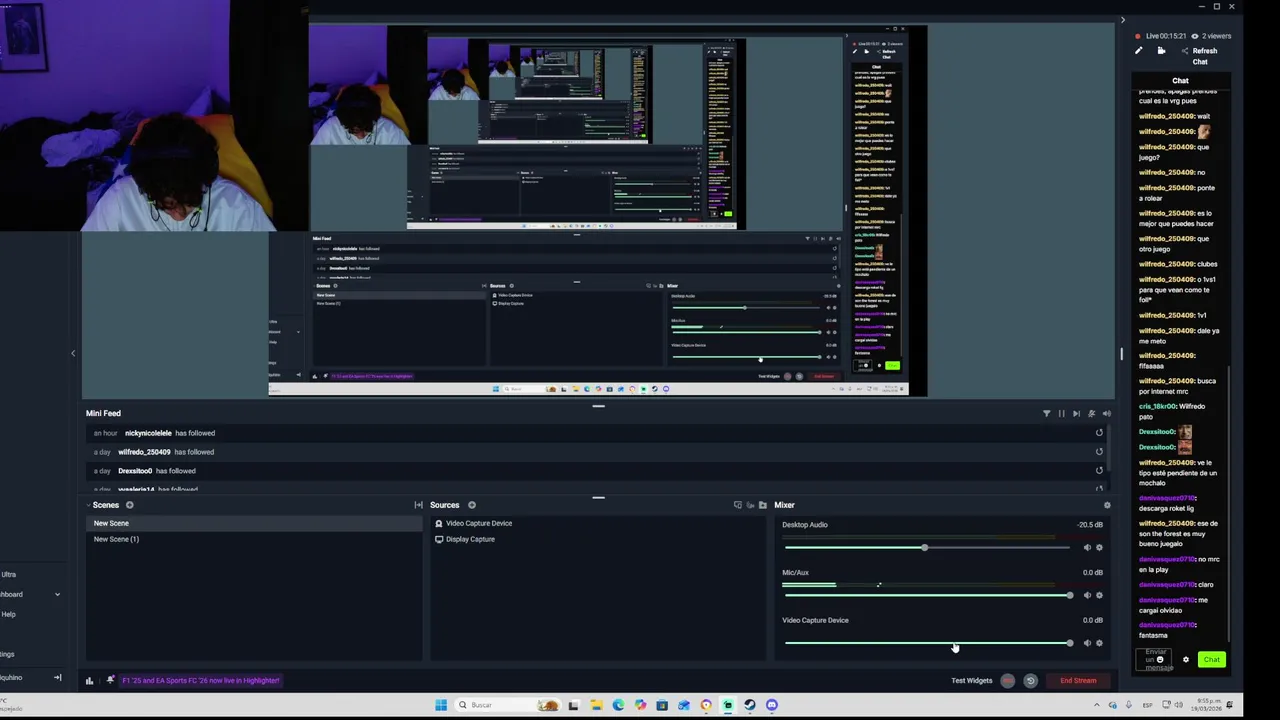Toggle alert volume speaker in Mini Feed
The image size is (1280, 720).
coord(1106,413)
